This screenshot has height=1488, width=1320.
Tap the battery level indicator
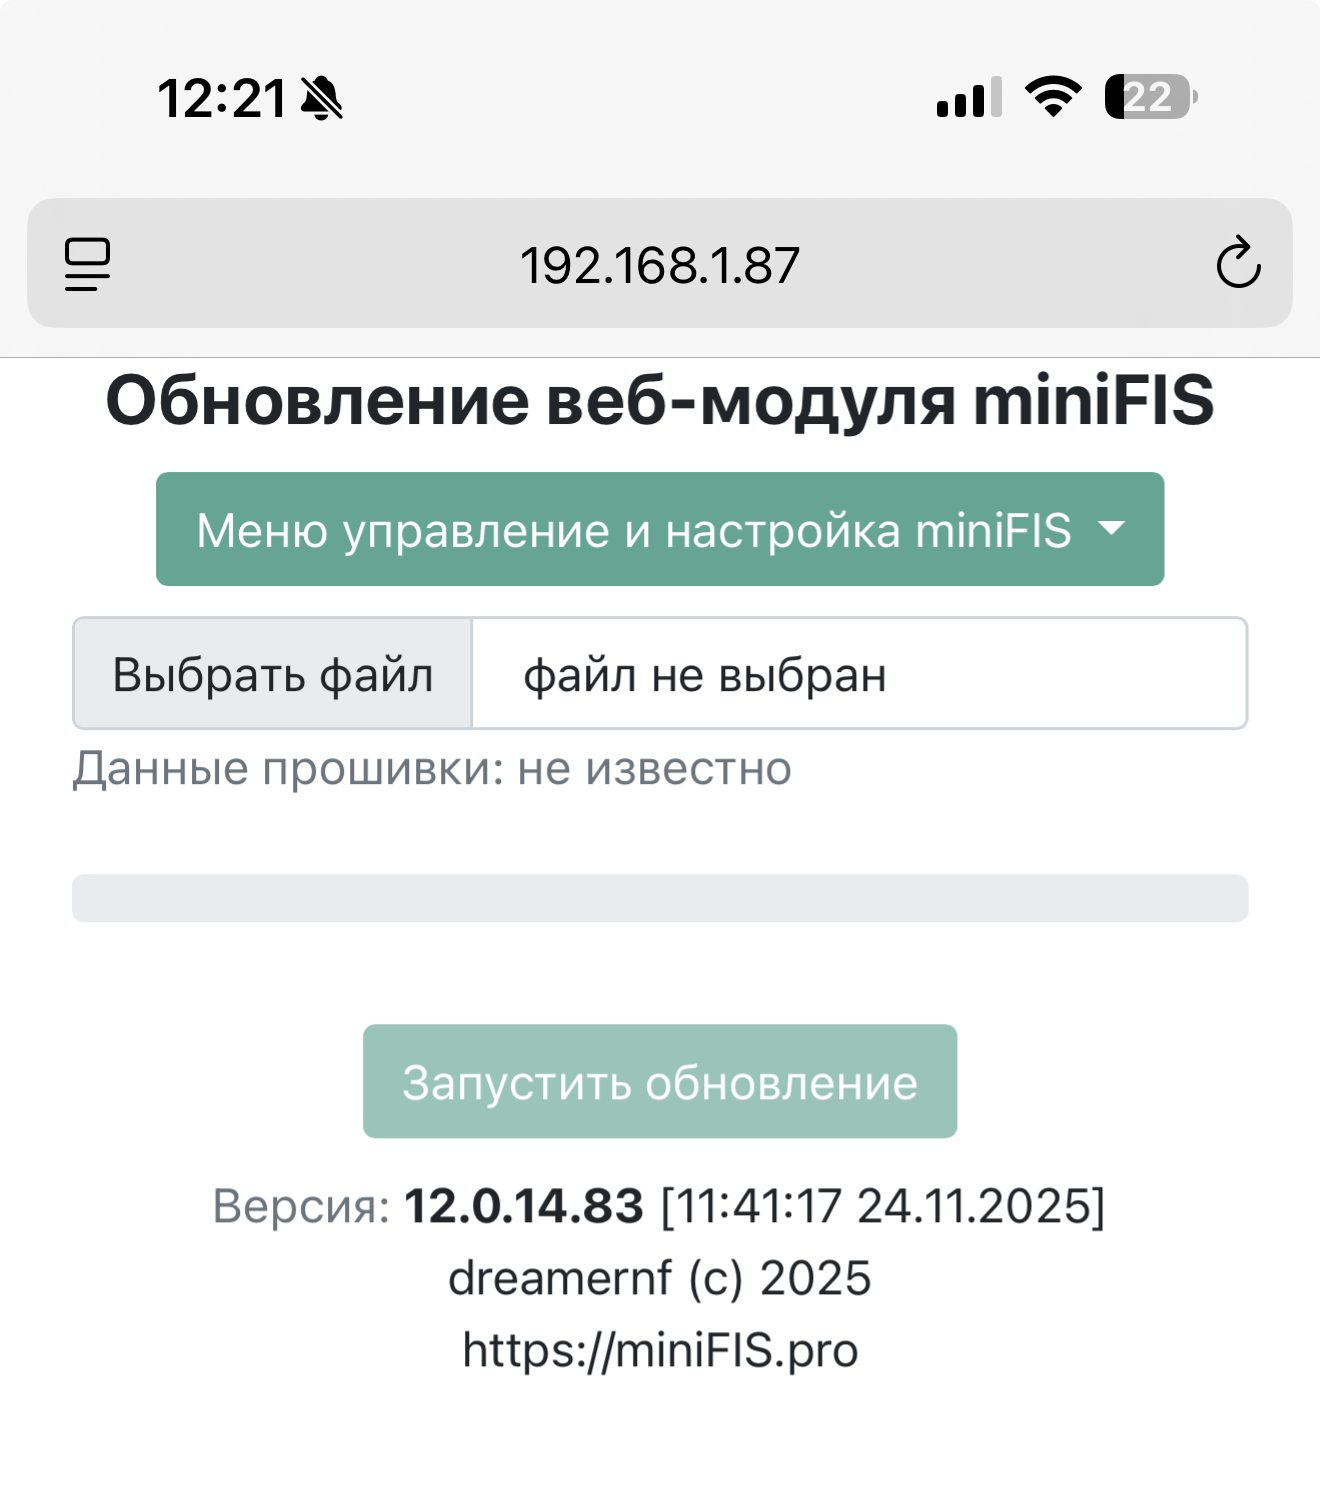coord(1150,97)
